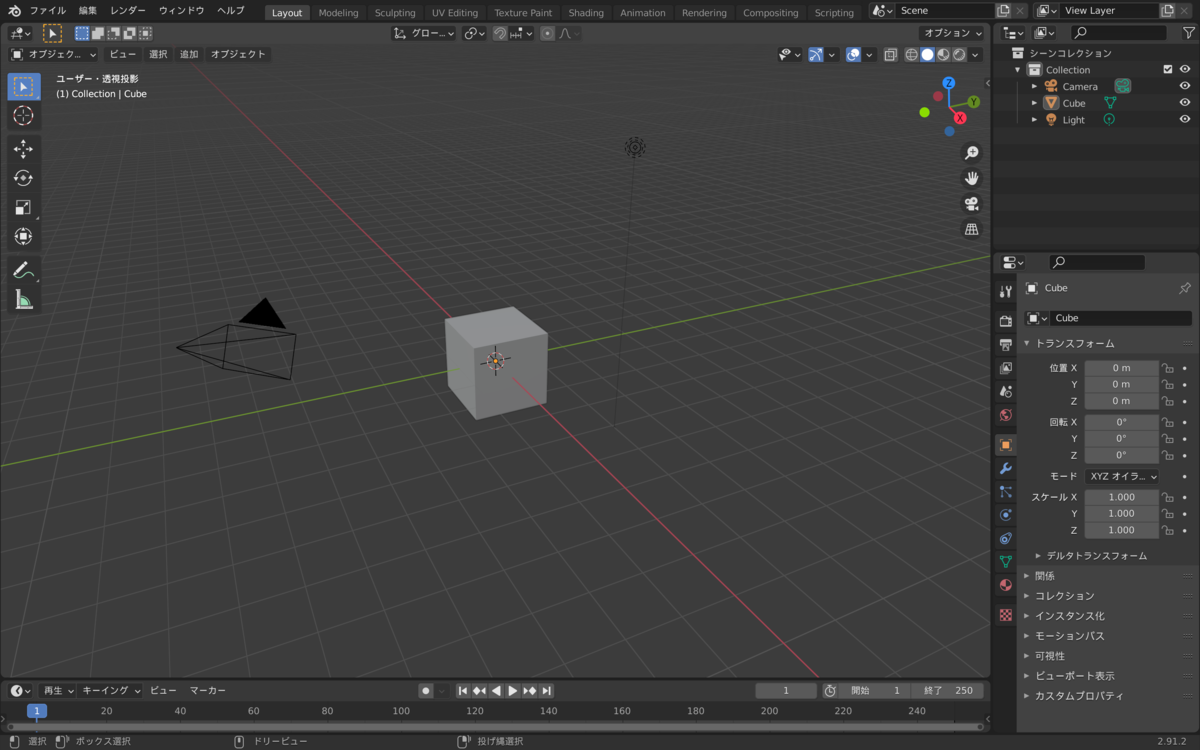Open the Object Constraints properties tab
The width and height of the screenshot is (1200, 750).
[1006, 539]
